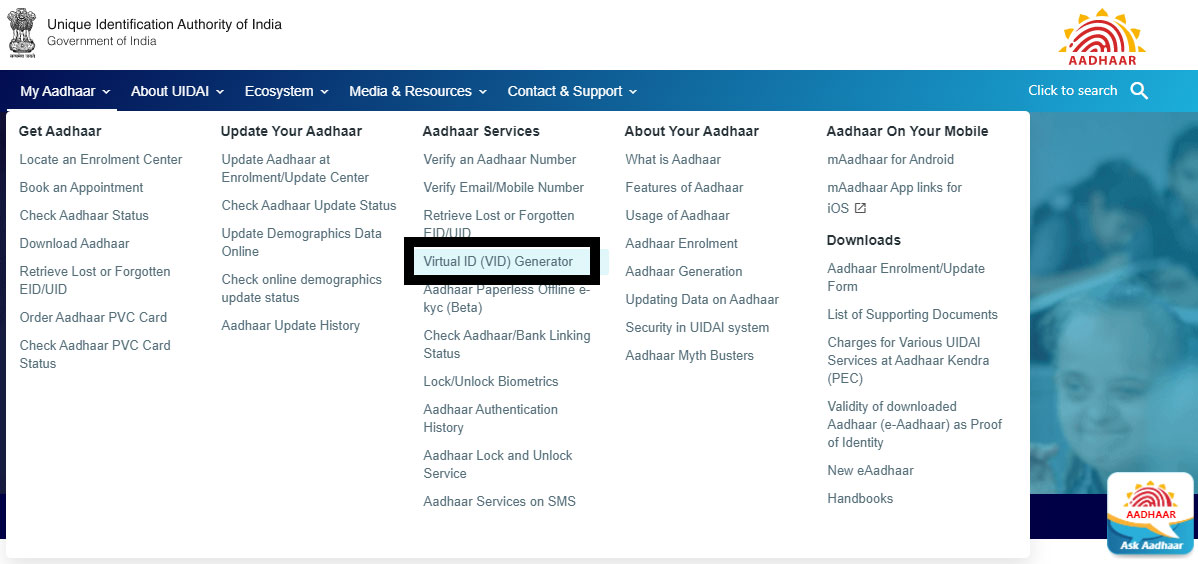This screenshot has width=1198, height=564.
Task: Expand the Contact & Support dropdown
Action: 572,91
